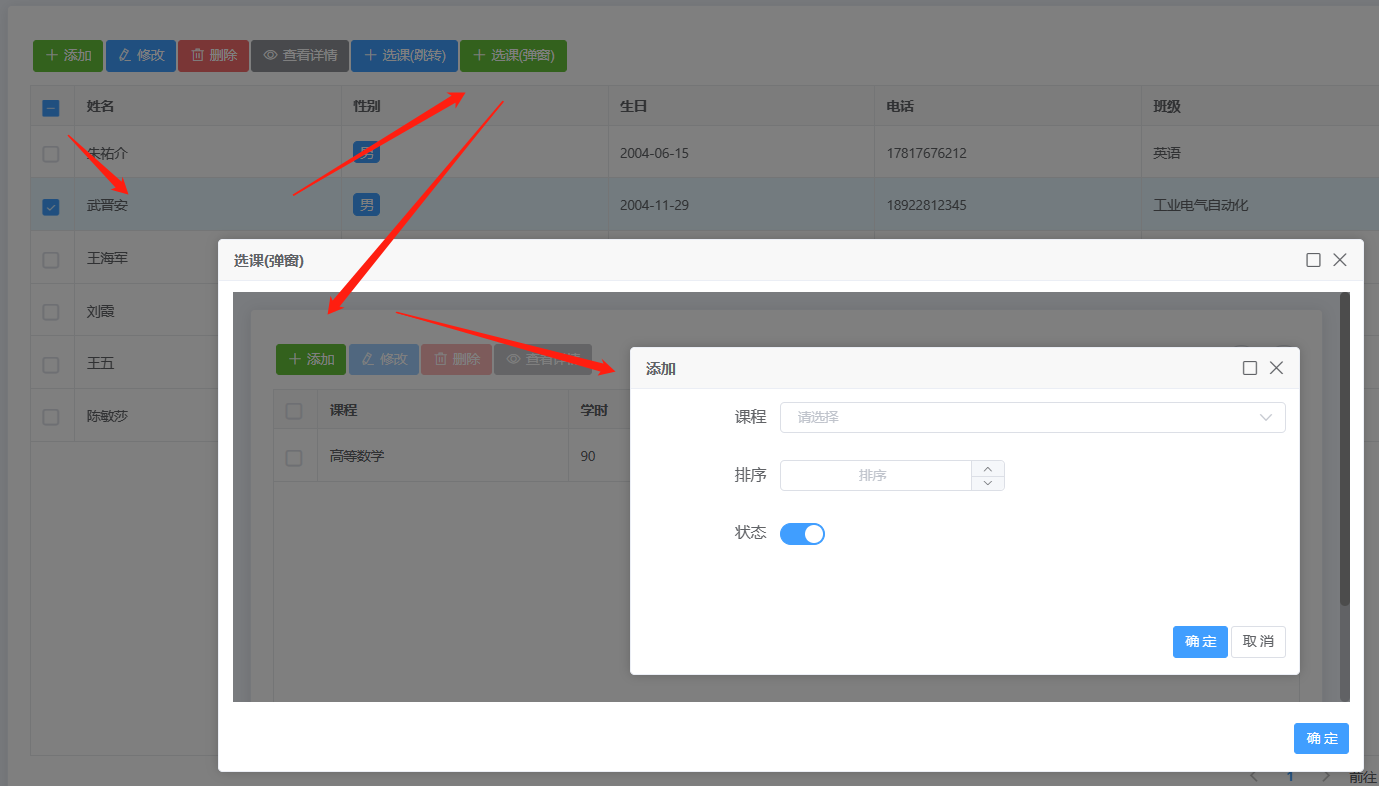Viewport: 1379px width, 786px height.
Task: Check the checkbox next to 高等数学
Action: [x=294, y=457]
